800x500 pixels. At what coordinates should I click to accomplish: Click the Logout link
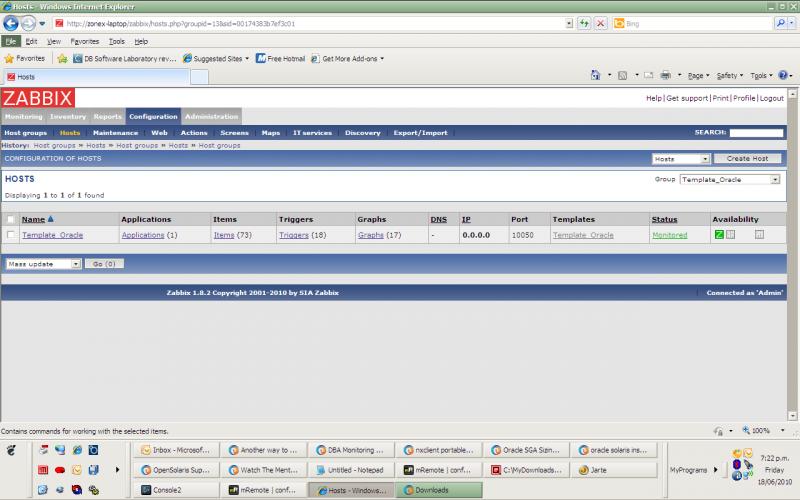[x=771, y=98]
